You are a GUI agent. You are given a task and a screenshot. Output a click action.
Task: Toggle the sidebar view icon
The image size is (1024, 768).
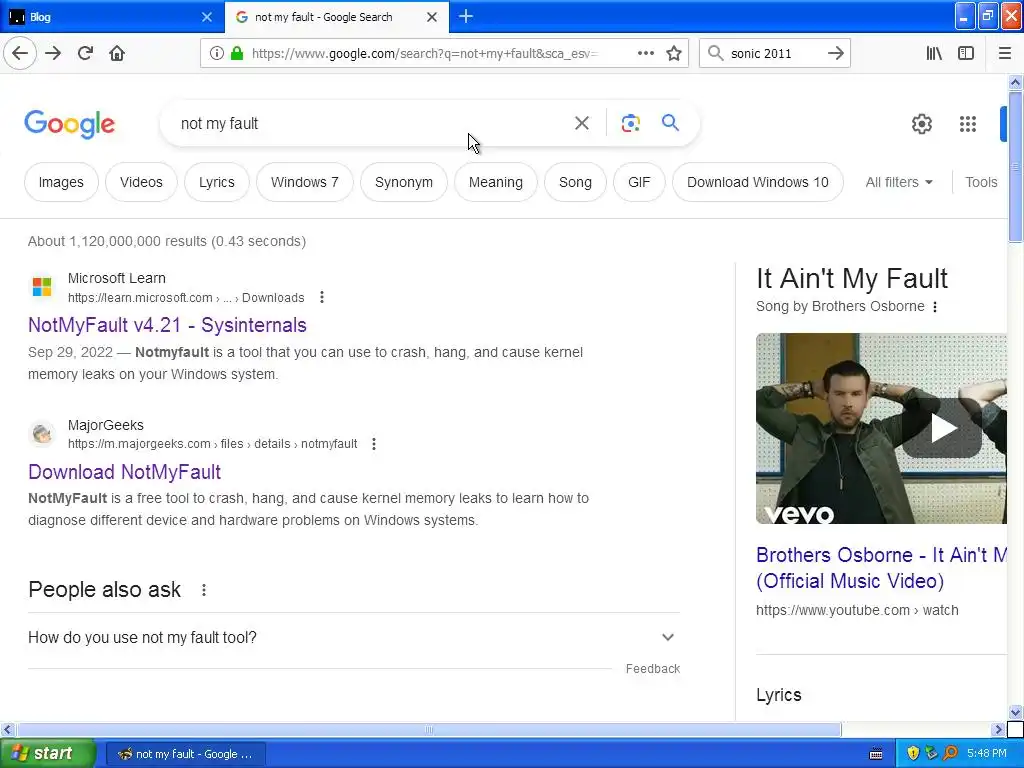point(966,53)
